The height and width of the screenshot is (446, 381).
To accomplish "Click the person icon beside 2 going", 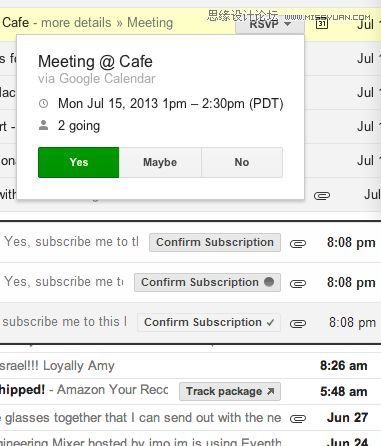I will [x=44, y=126].
